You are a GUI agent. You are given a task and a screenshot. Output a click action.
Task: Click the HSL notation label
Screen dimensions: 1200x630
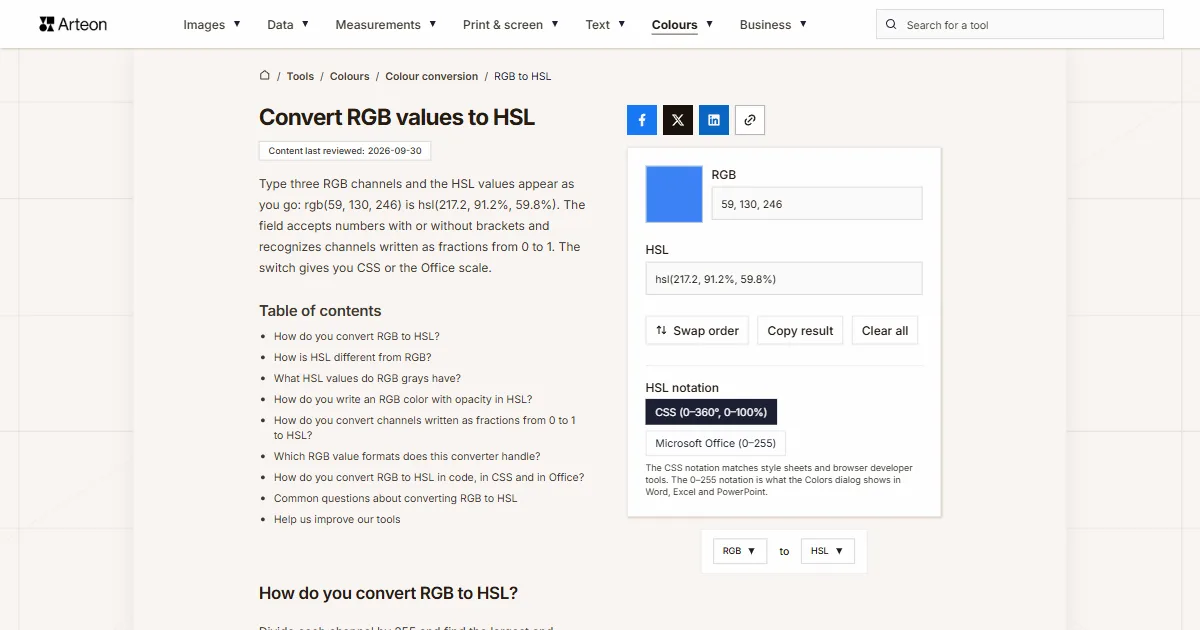[682, 388]
